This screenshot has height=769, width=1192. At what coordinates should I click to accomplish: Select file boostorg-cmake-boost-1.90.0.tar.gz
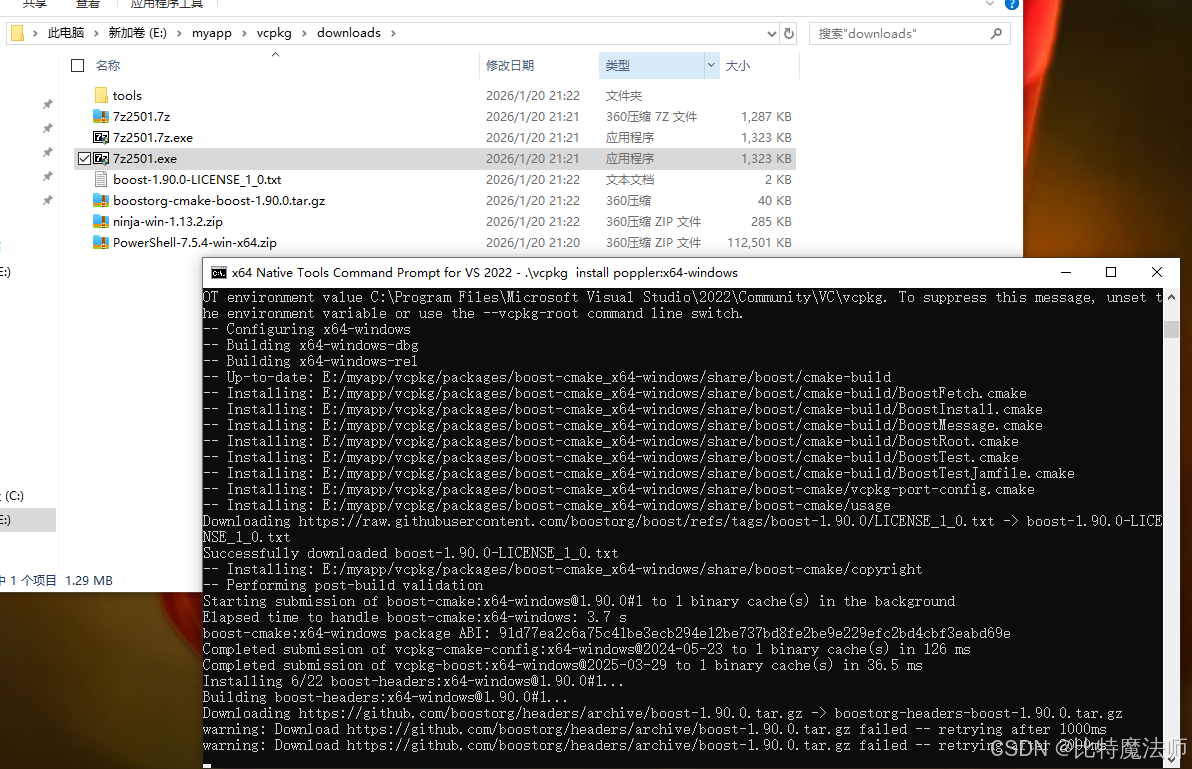pyautogui.click(x=219, y=201)
